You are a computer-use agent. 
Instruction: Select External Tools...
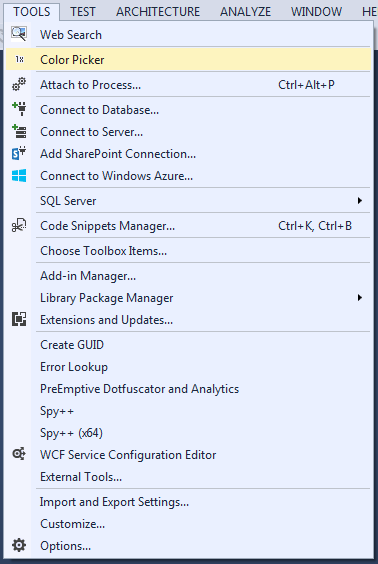coord(188,477)
